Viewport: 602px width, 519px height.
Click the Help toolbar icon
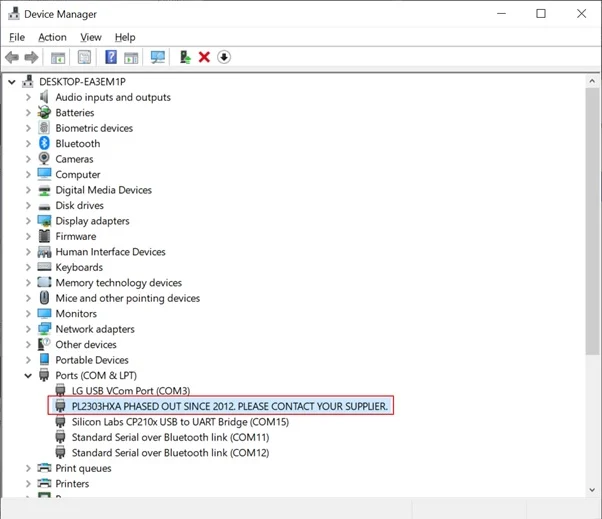click(x=110, y=57)
